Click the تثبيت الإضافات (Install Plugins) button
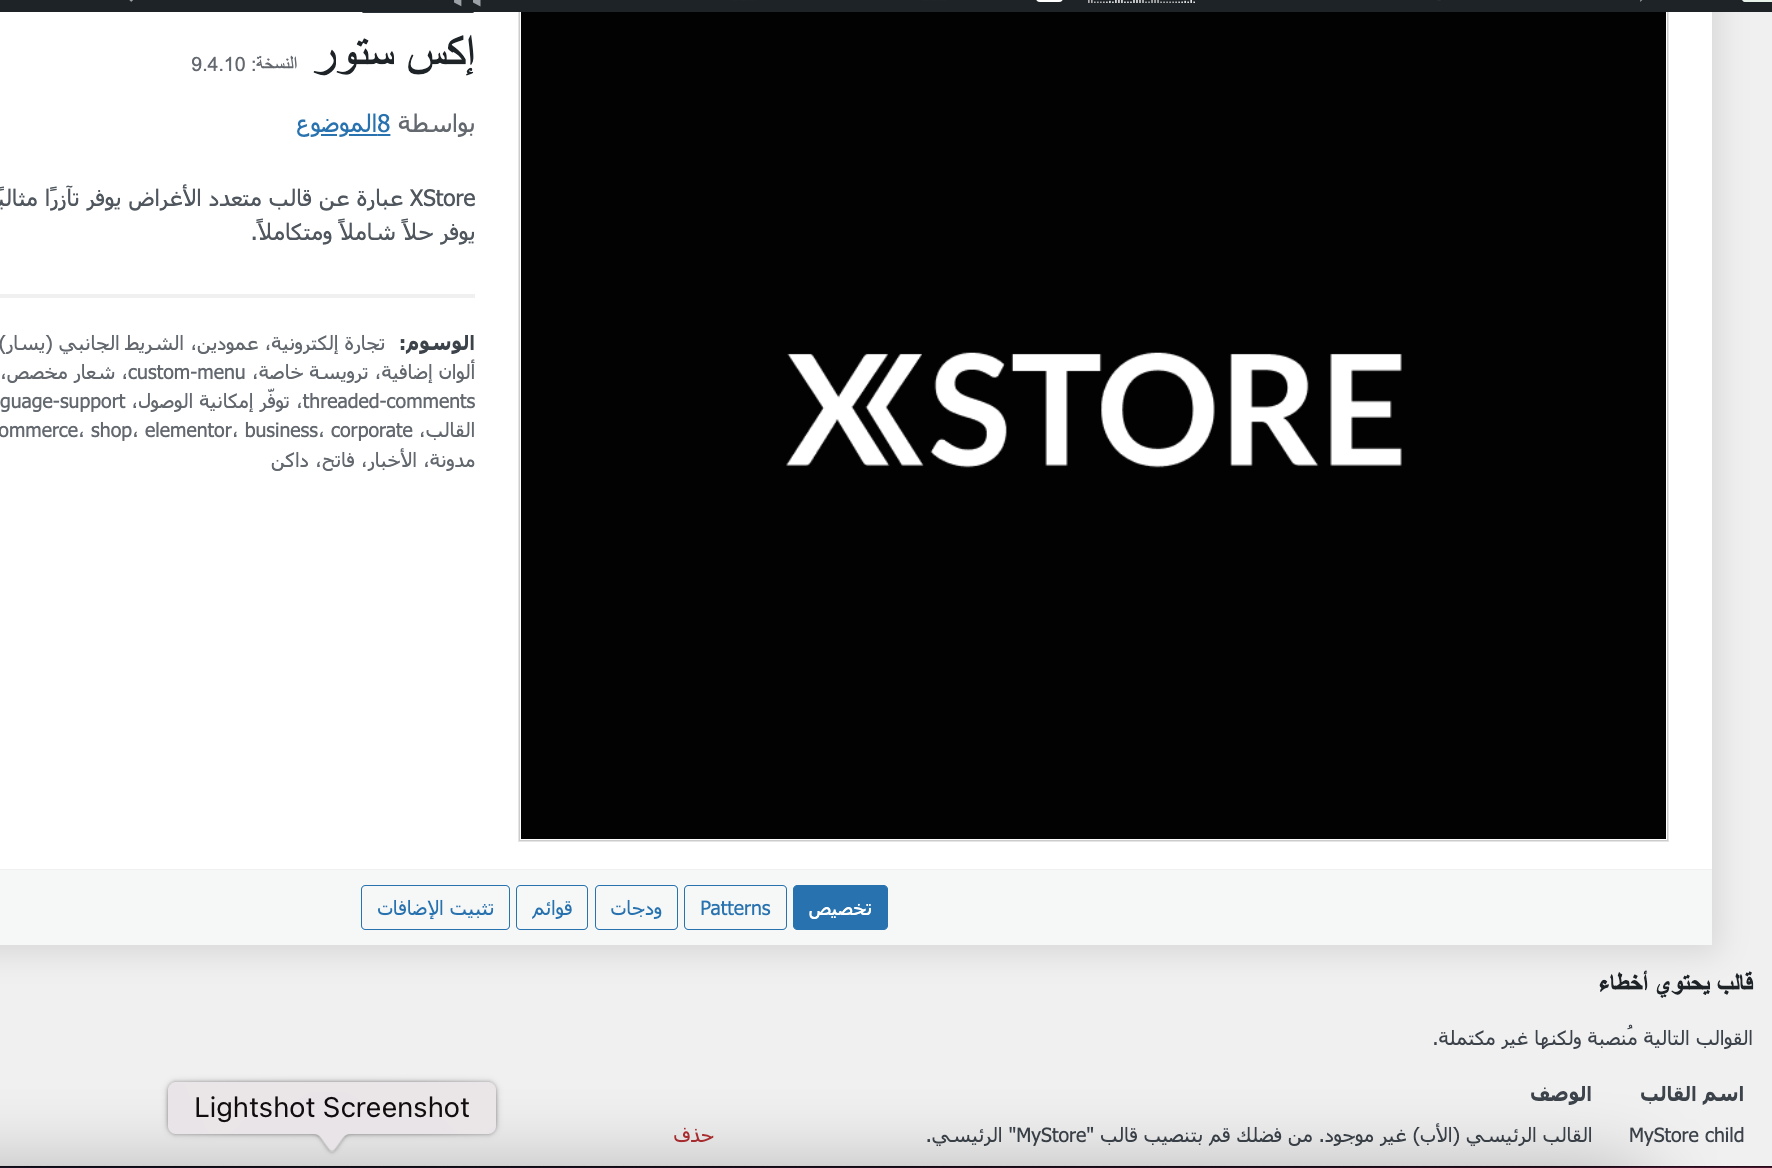 435,908
